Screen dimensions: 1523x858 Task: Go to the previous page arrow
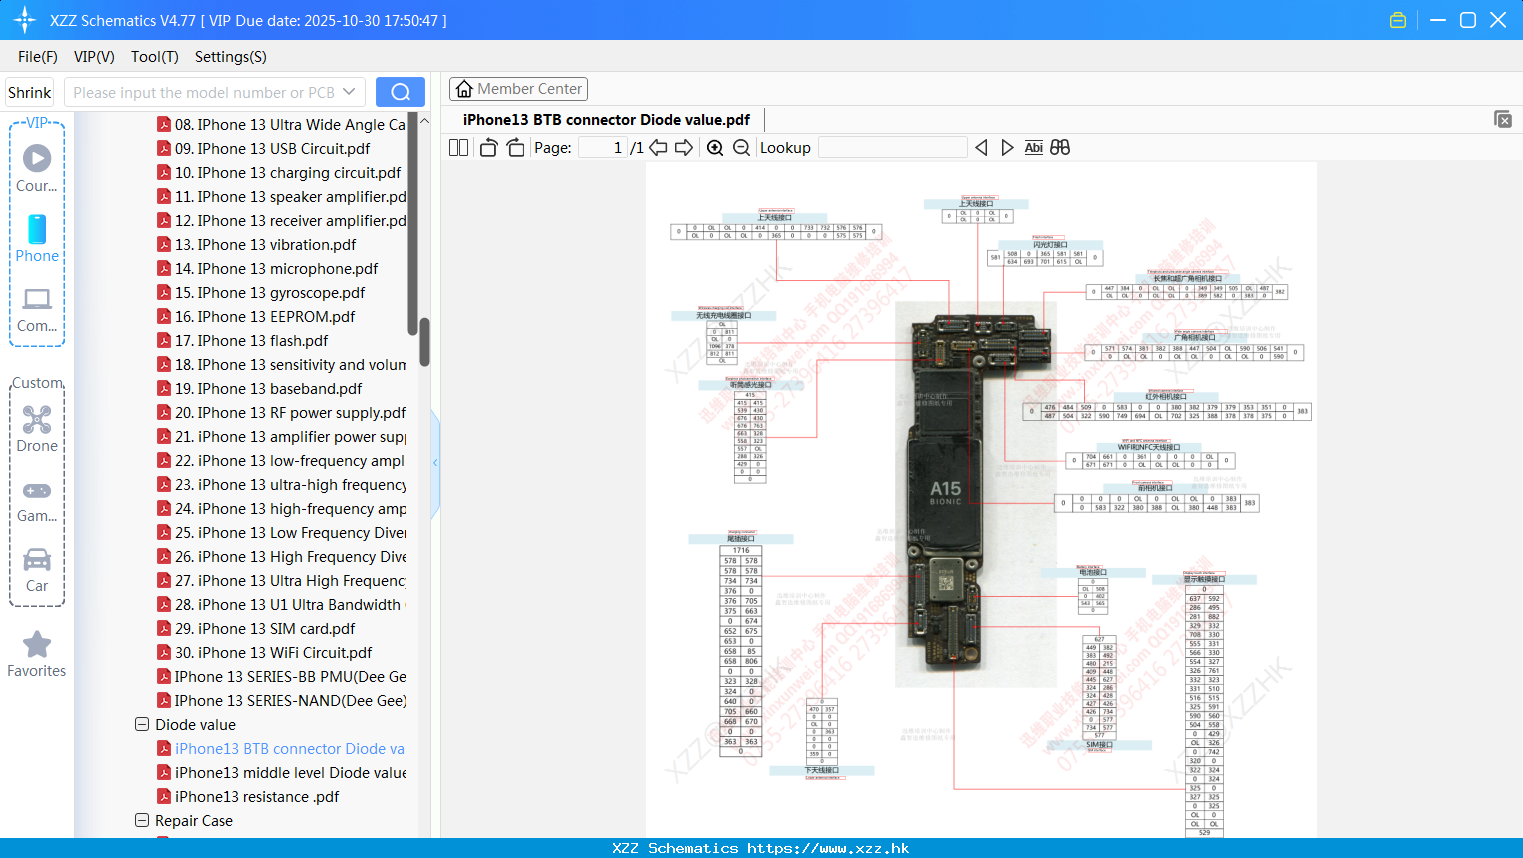[x=658, y=148]
